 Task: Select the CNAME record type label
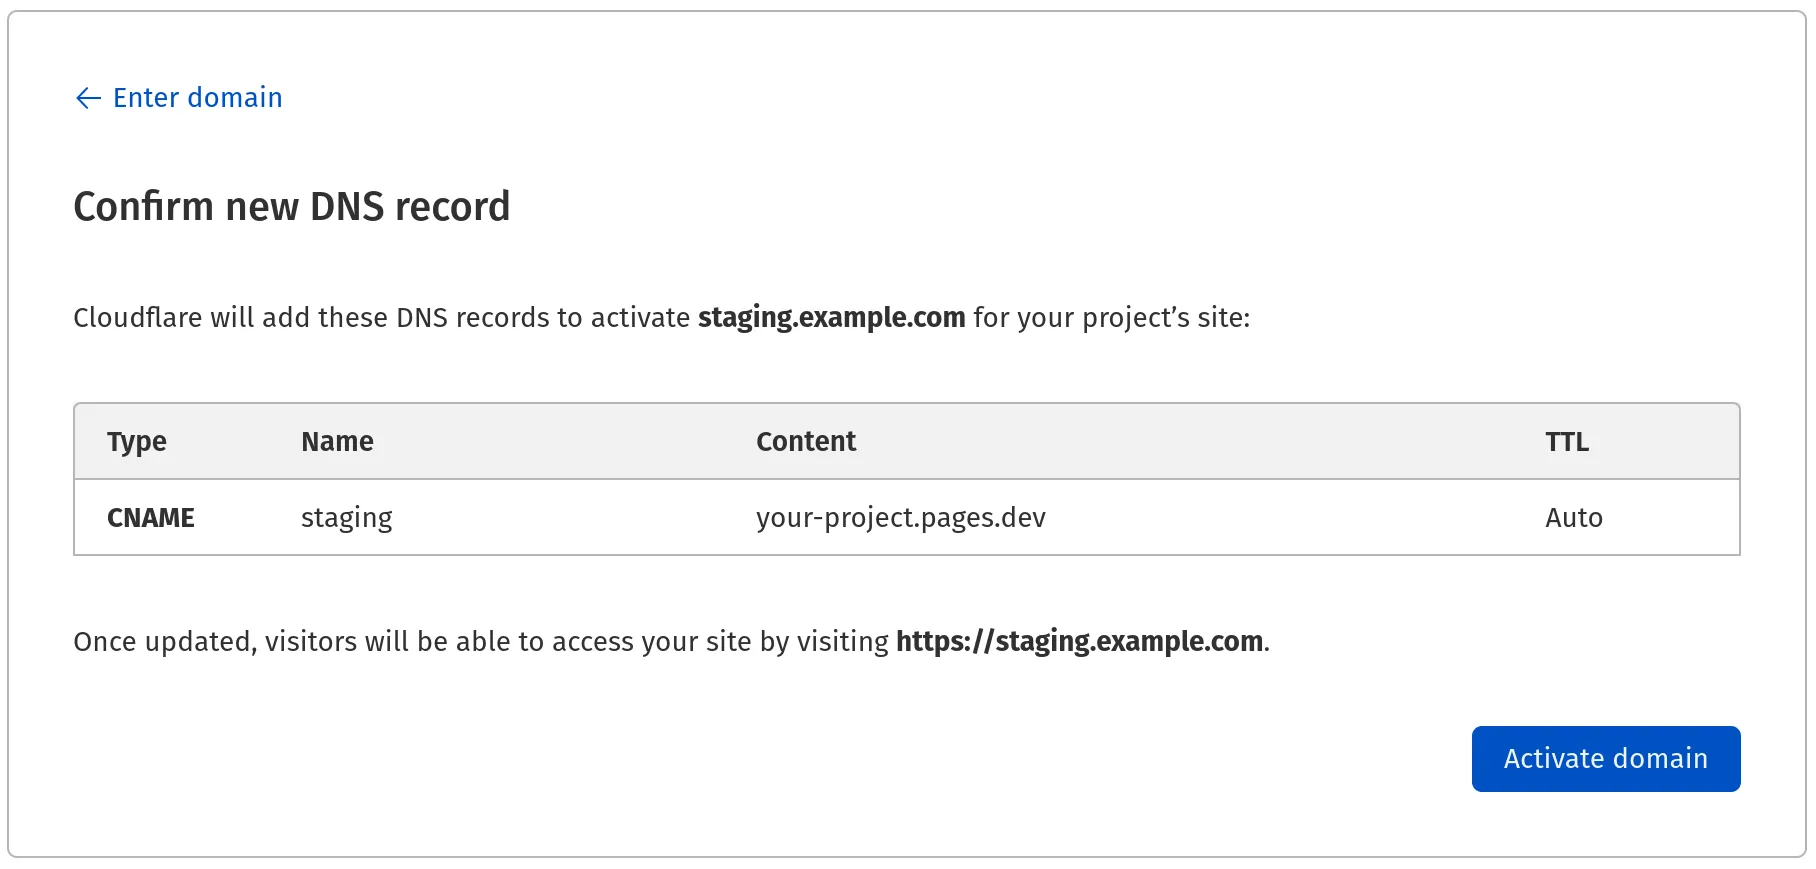[x=150, y=517]
